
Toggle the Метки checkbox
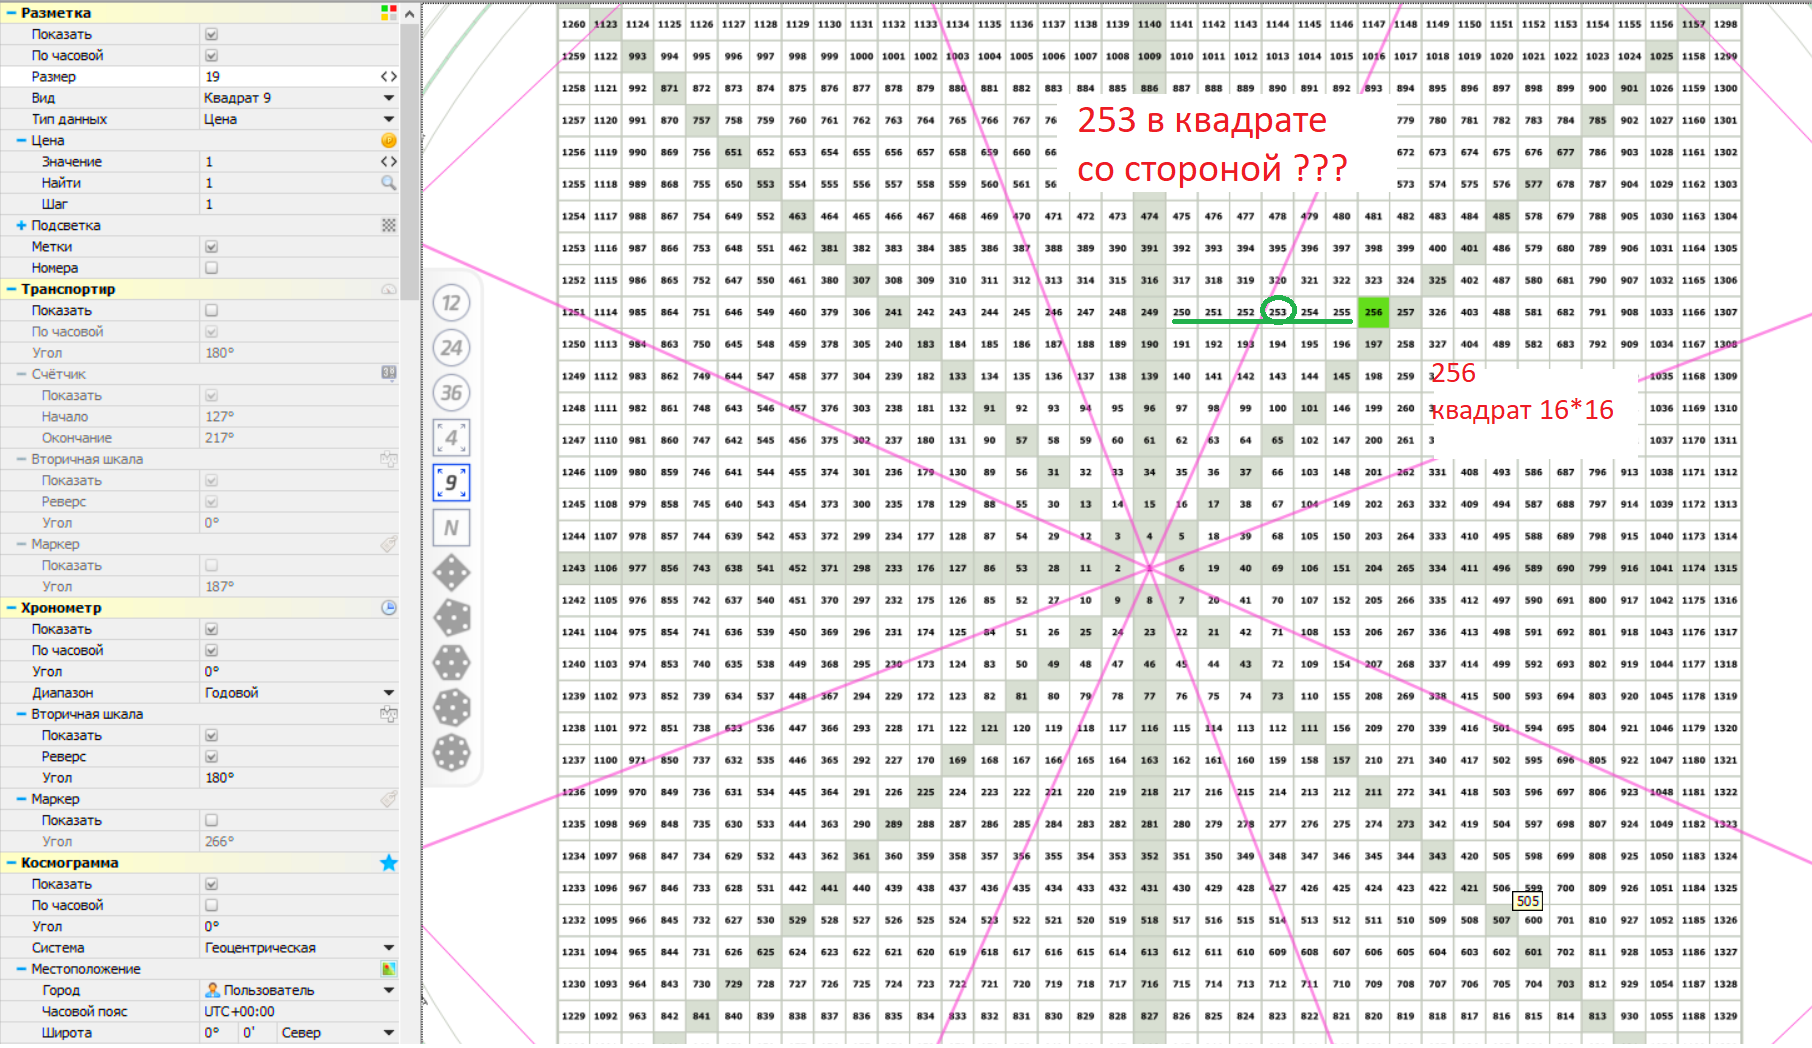tap(211, 246)
